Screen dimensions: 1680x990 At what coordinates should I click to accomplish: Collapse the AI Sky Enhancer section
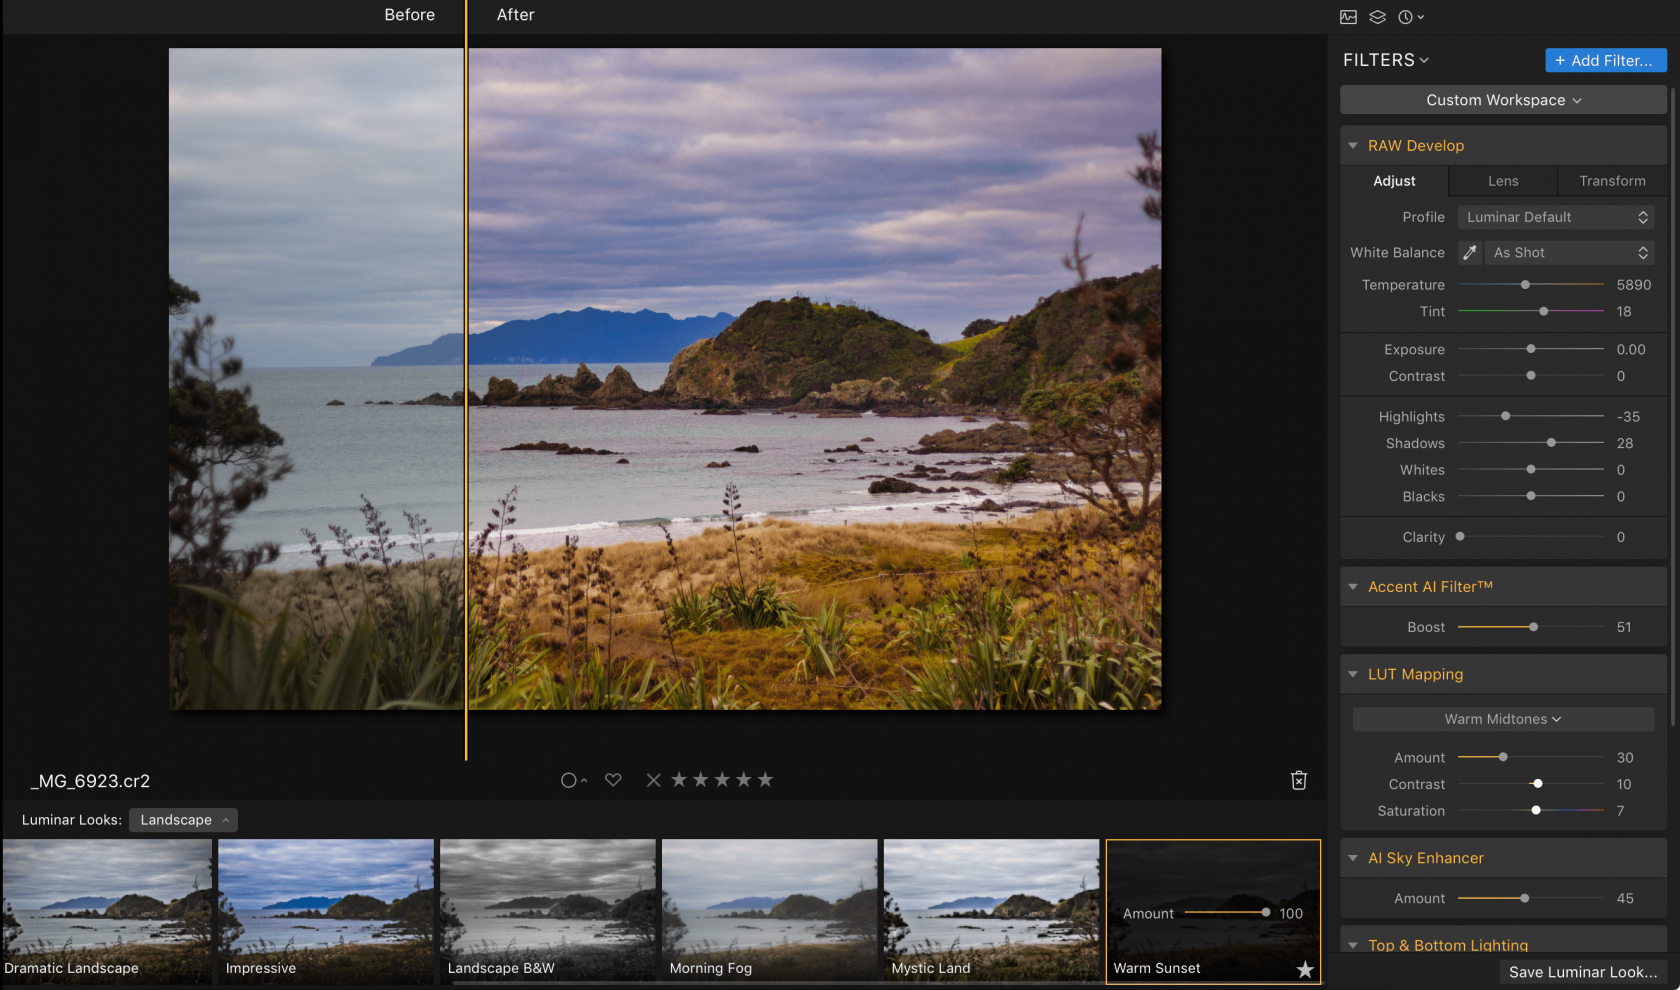tap(1353, 858)
